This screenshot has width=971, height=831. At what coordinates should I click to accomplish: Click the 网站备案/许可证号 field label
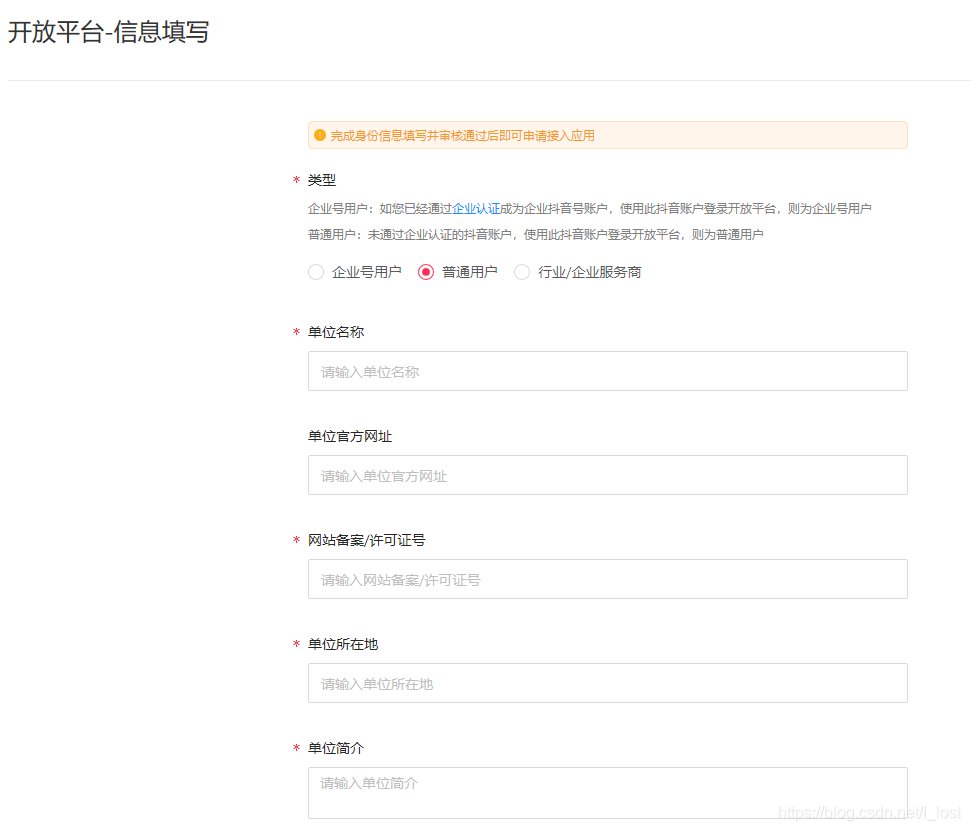366,540
